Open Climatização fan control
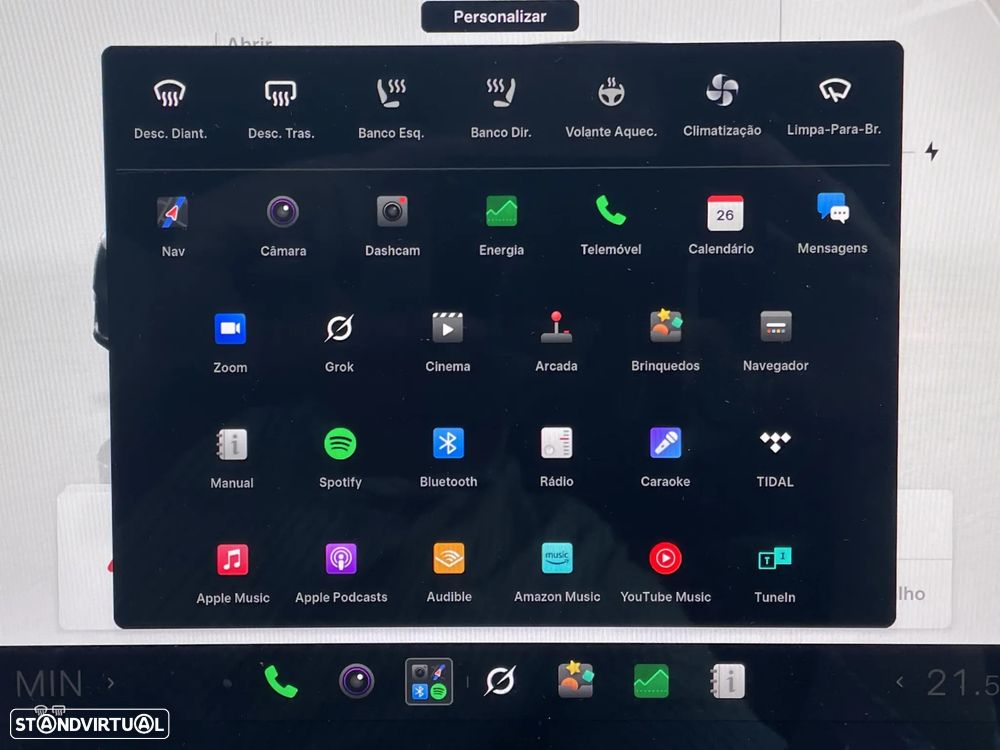The width and height of the screenshot is (1000, 750). (x=722, y=90)
